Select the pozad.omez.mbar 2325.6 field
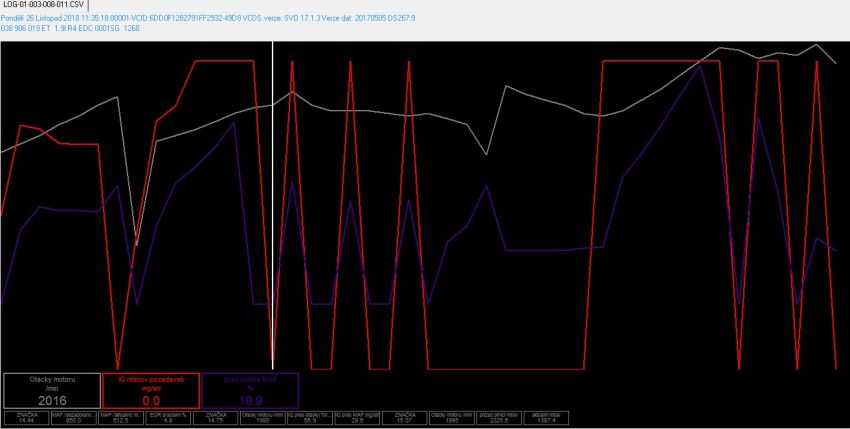 click(497, 418)
